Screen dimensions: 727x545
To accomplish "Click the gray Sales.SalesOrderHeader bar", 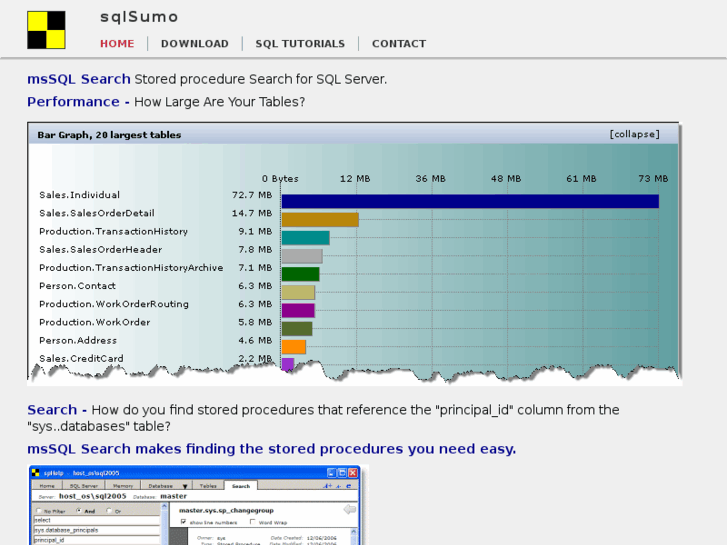I will coord(302,256).
